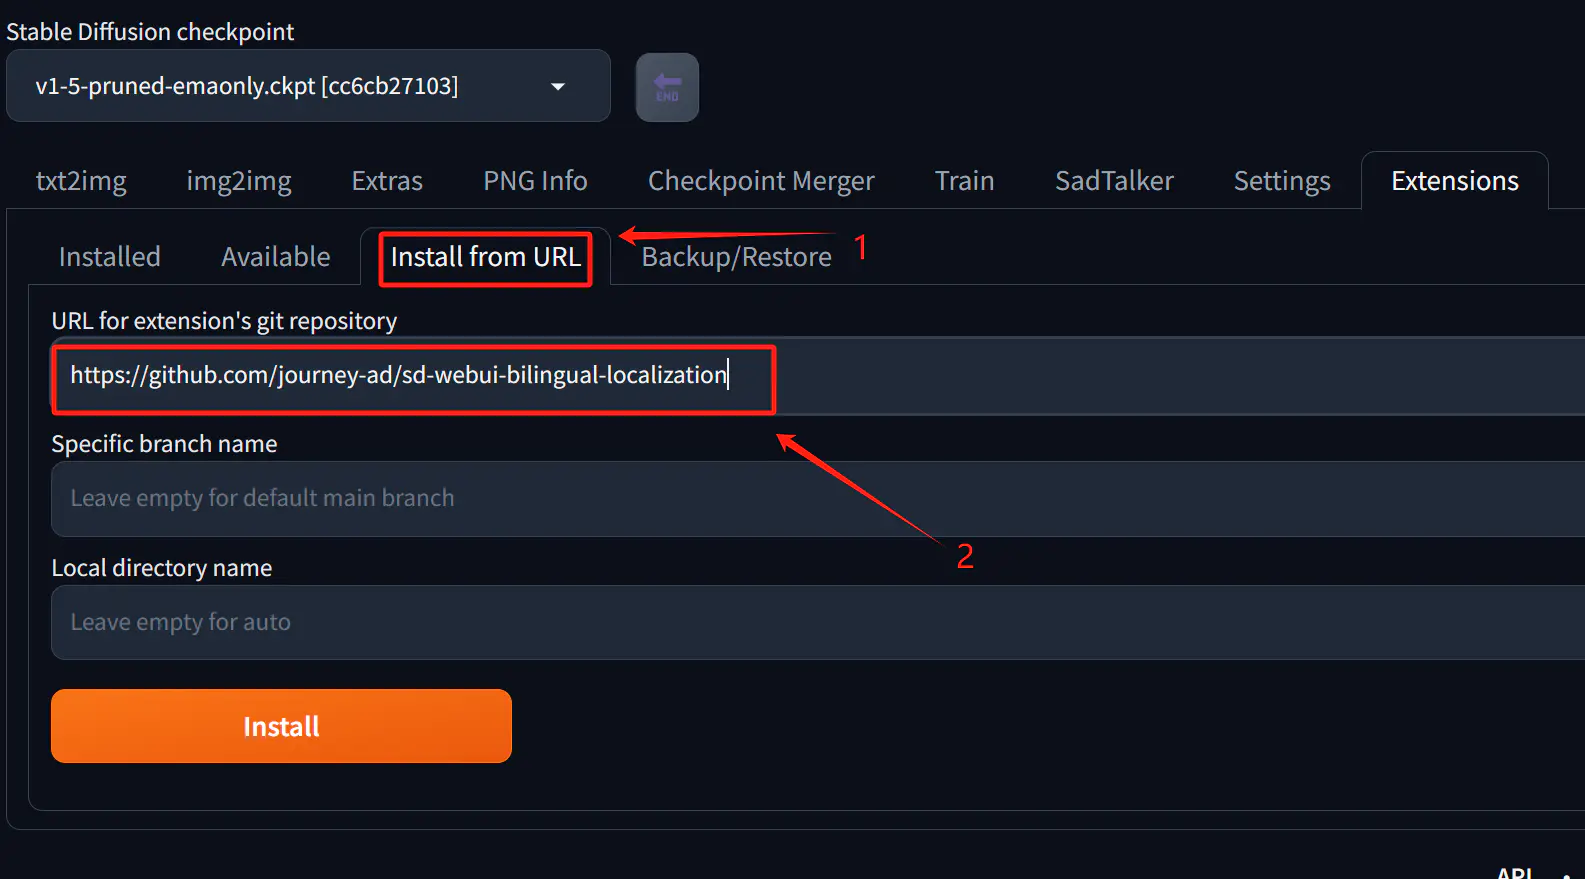This screenshot has height=879, width=1585.
Task: Select the v1-5-pruned-emaonly.ckpt checkpoint box
Action: pyautogui.click(x=308, y=86)
